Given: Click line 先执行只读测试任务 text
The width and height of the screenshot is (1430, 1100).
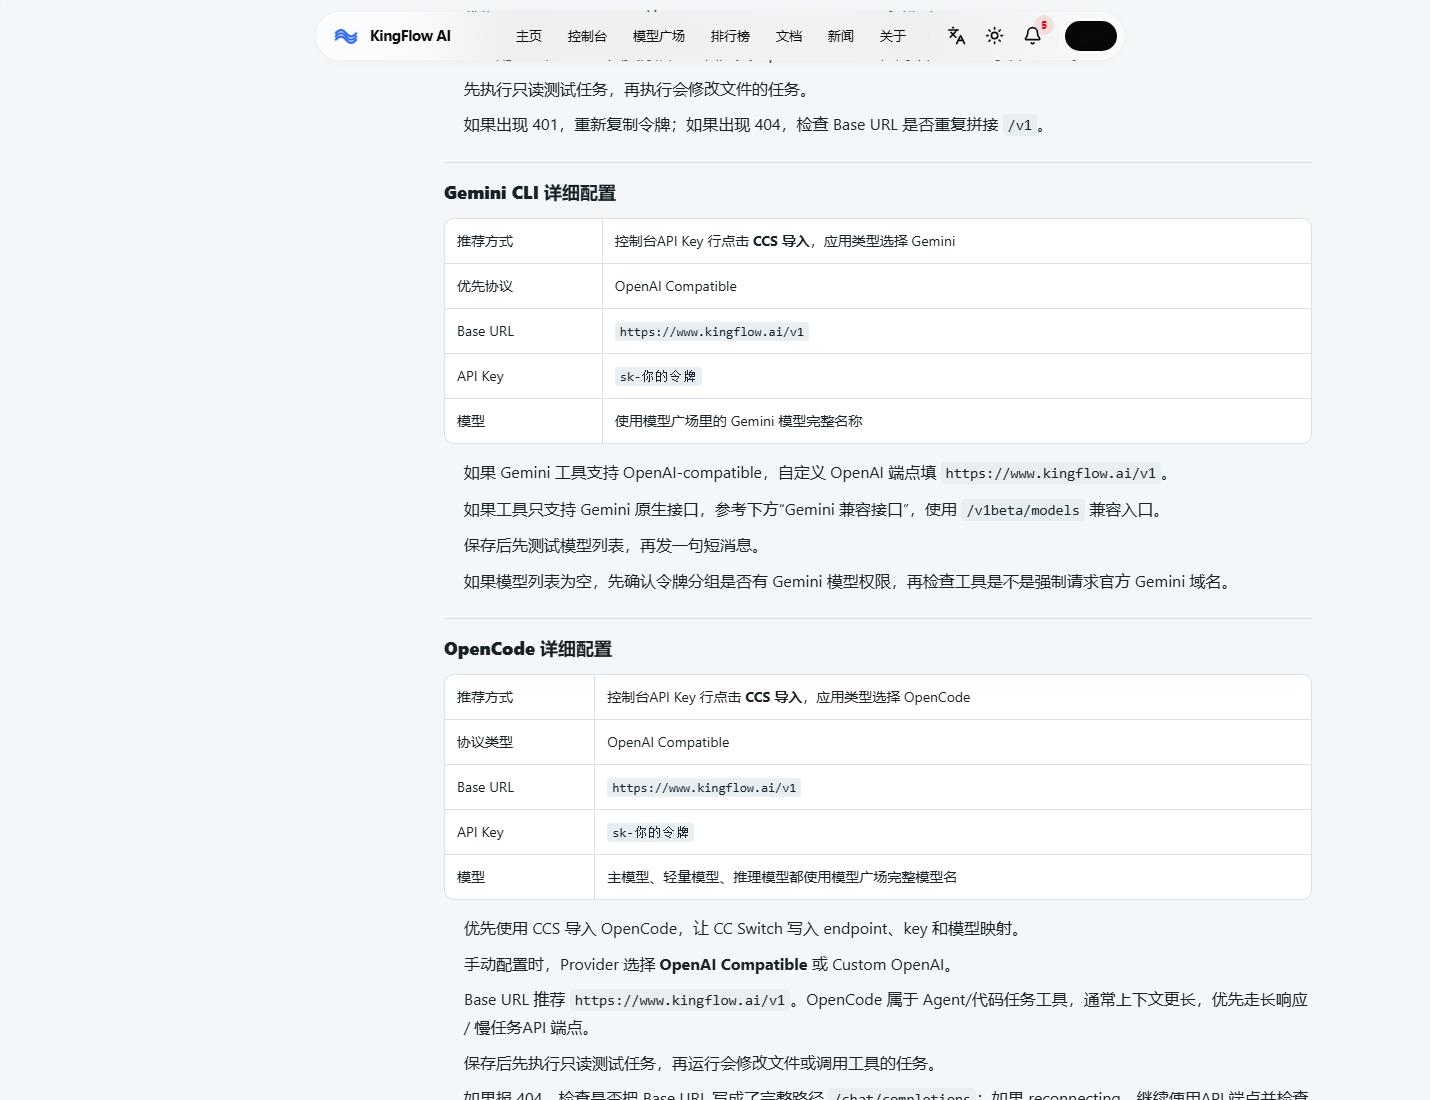Looking at the screenshot, I should [637, 89].
